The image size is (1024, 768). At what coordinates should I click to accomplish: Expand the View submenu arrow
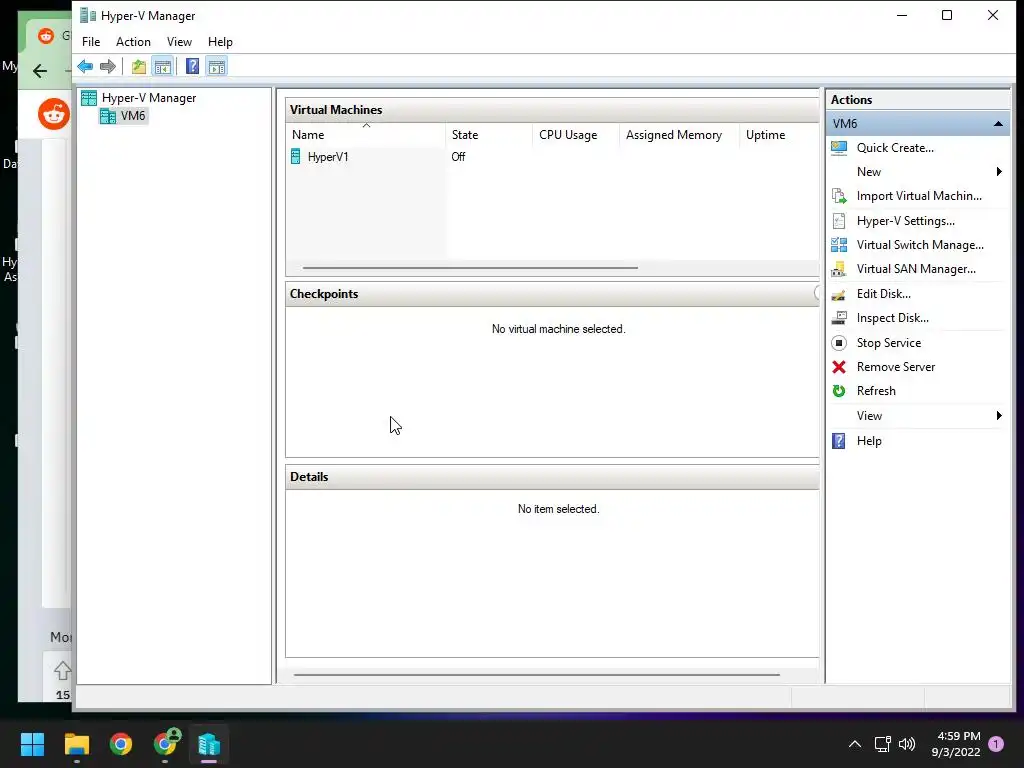(999, 415)
